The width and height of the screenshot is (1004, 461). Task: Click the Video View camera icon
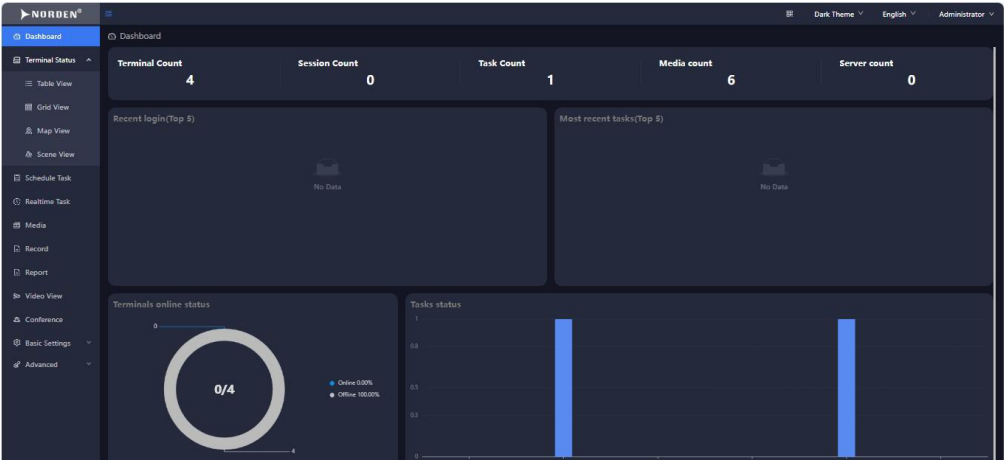pyautogui.click(x=17, y=296)
